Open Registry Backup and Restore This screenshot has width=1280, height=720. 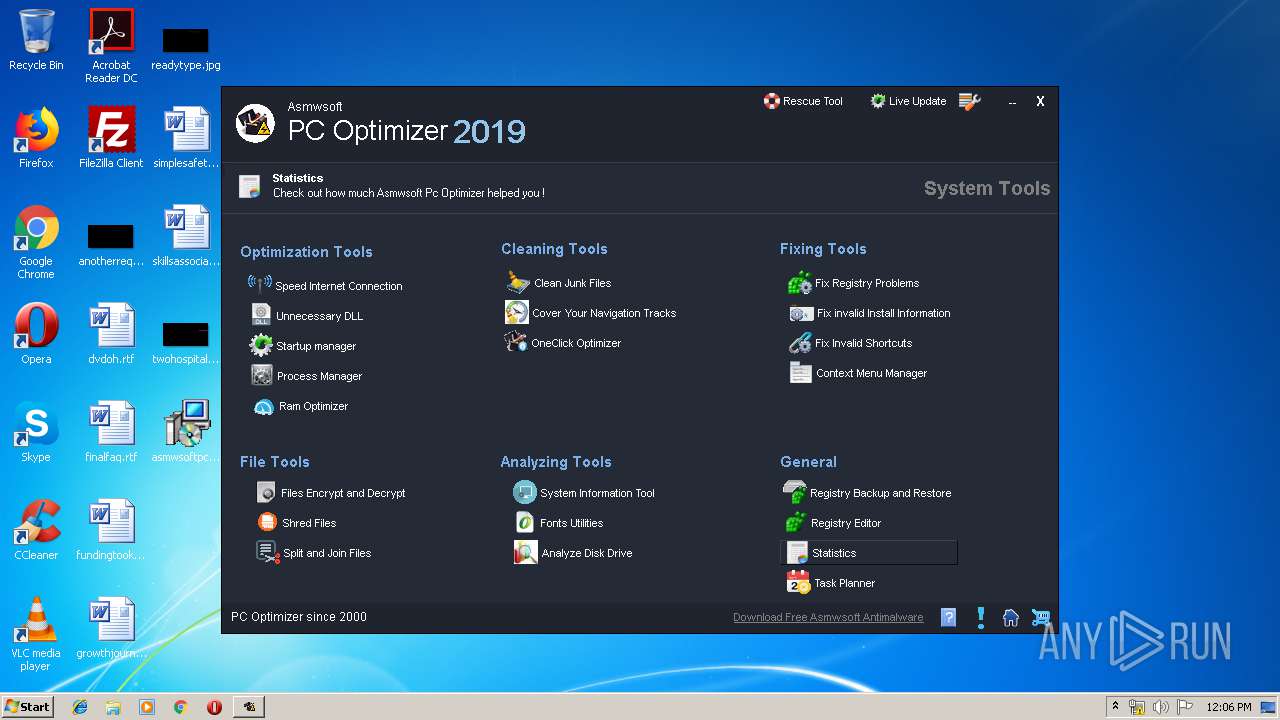pos(867,493)
